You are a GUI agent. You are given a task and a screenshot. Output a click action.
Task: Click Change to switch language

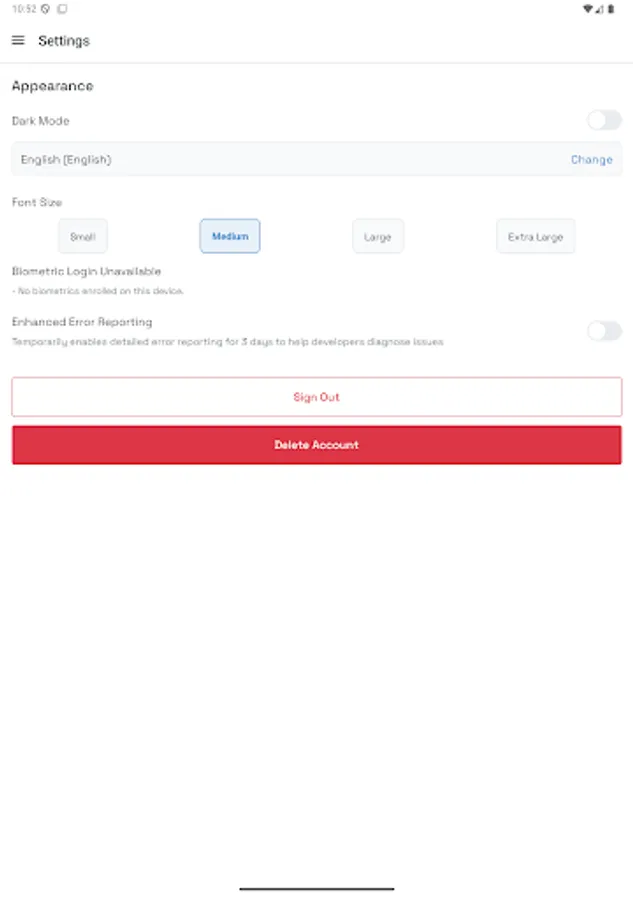click(x=591, y=159)
